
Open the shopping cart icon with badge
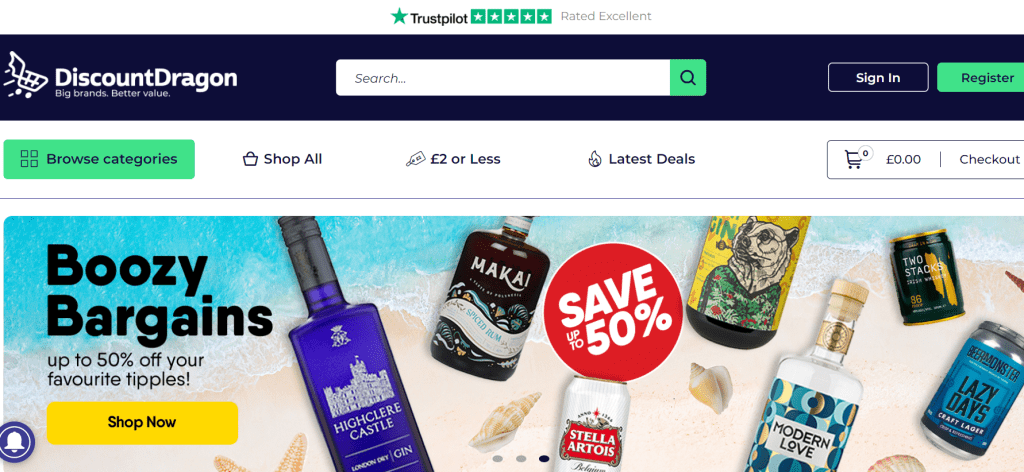[x=857, y=158]
